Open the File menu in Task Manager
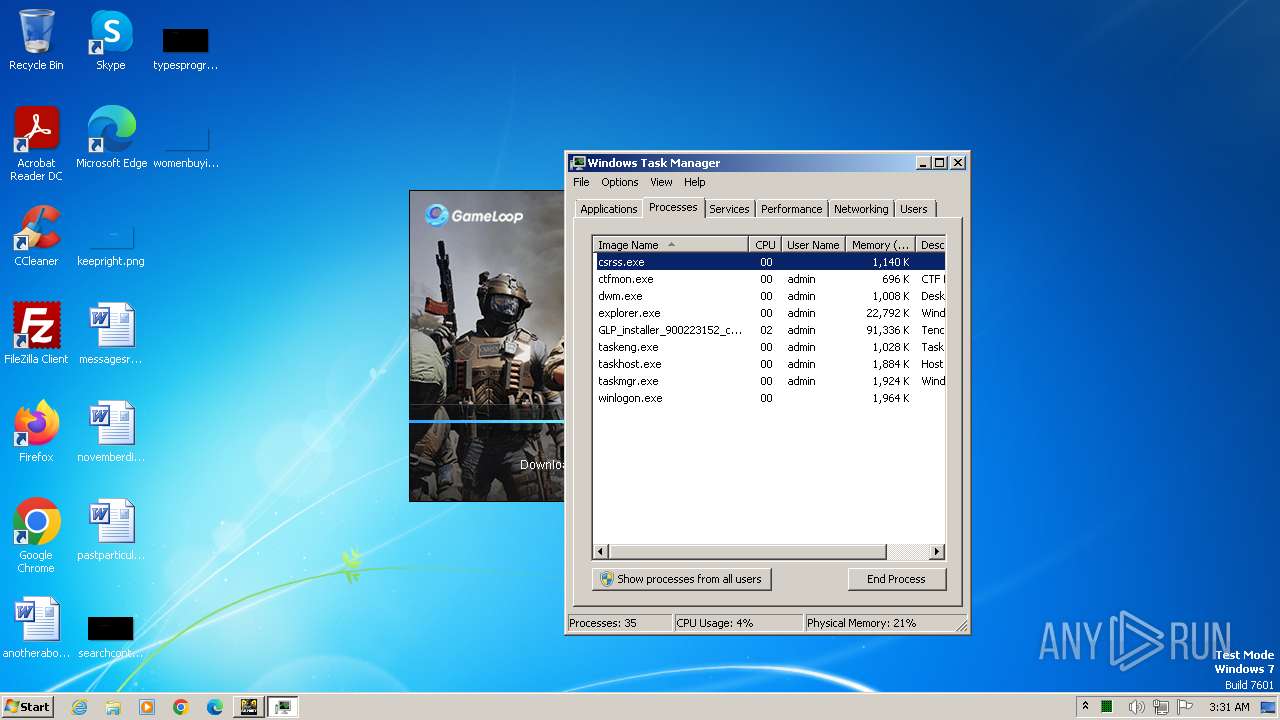This screenshot has height=720, width=1280. (581, 182)
